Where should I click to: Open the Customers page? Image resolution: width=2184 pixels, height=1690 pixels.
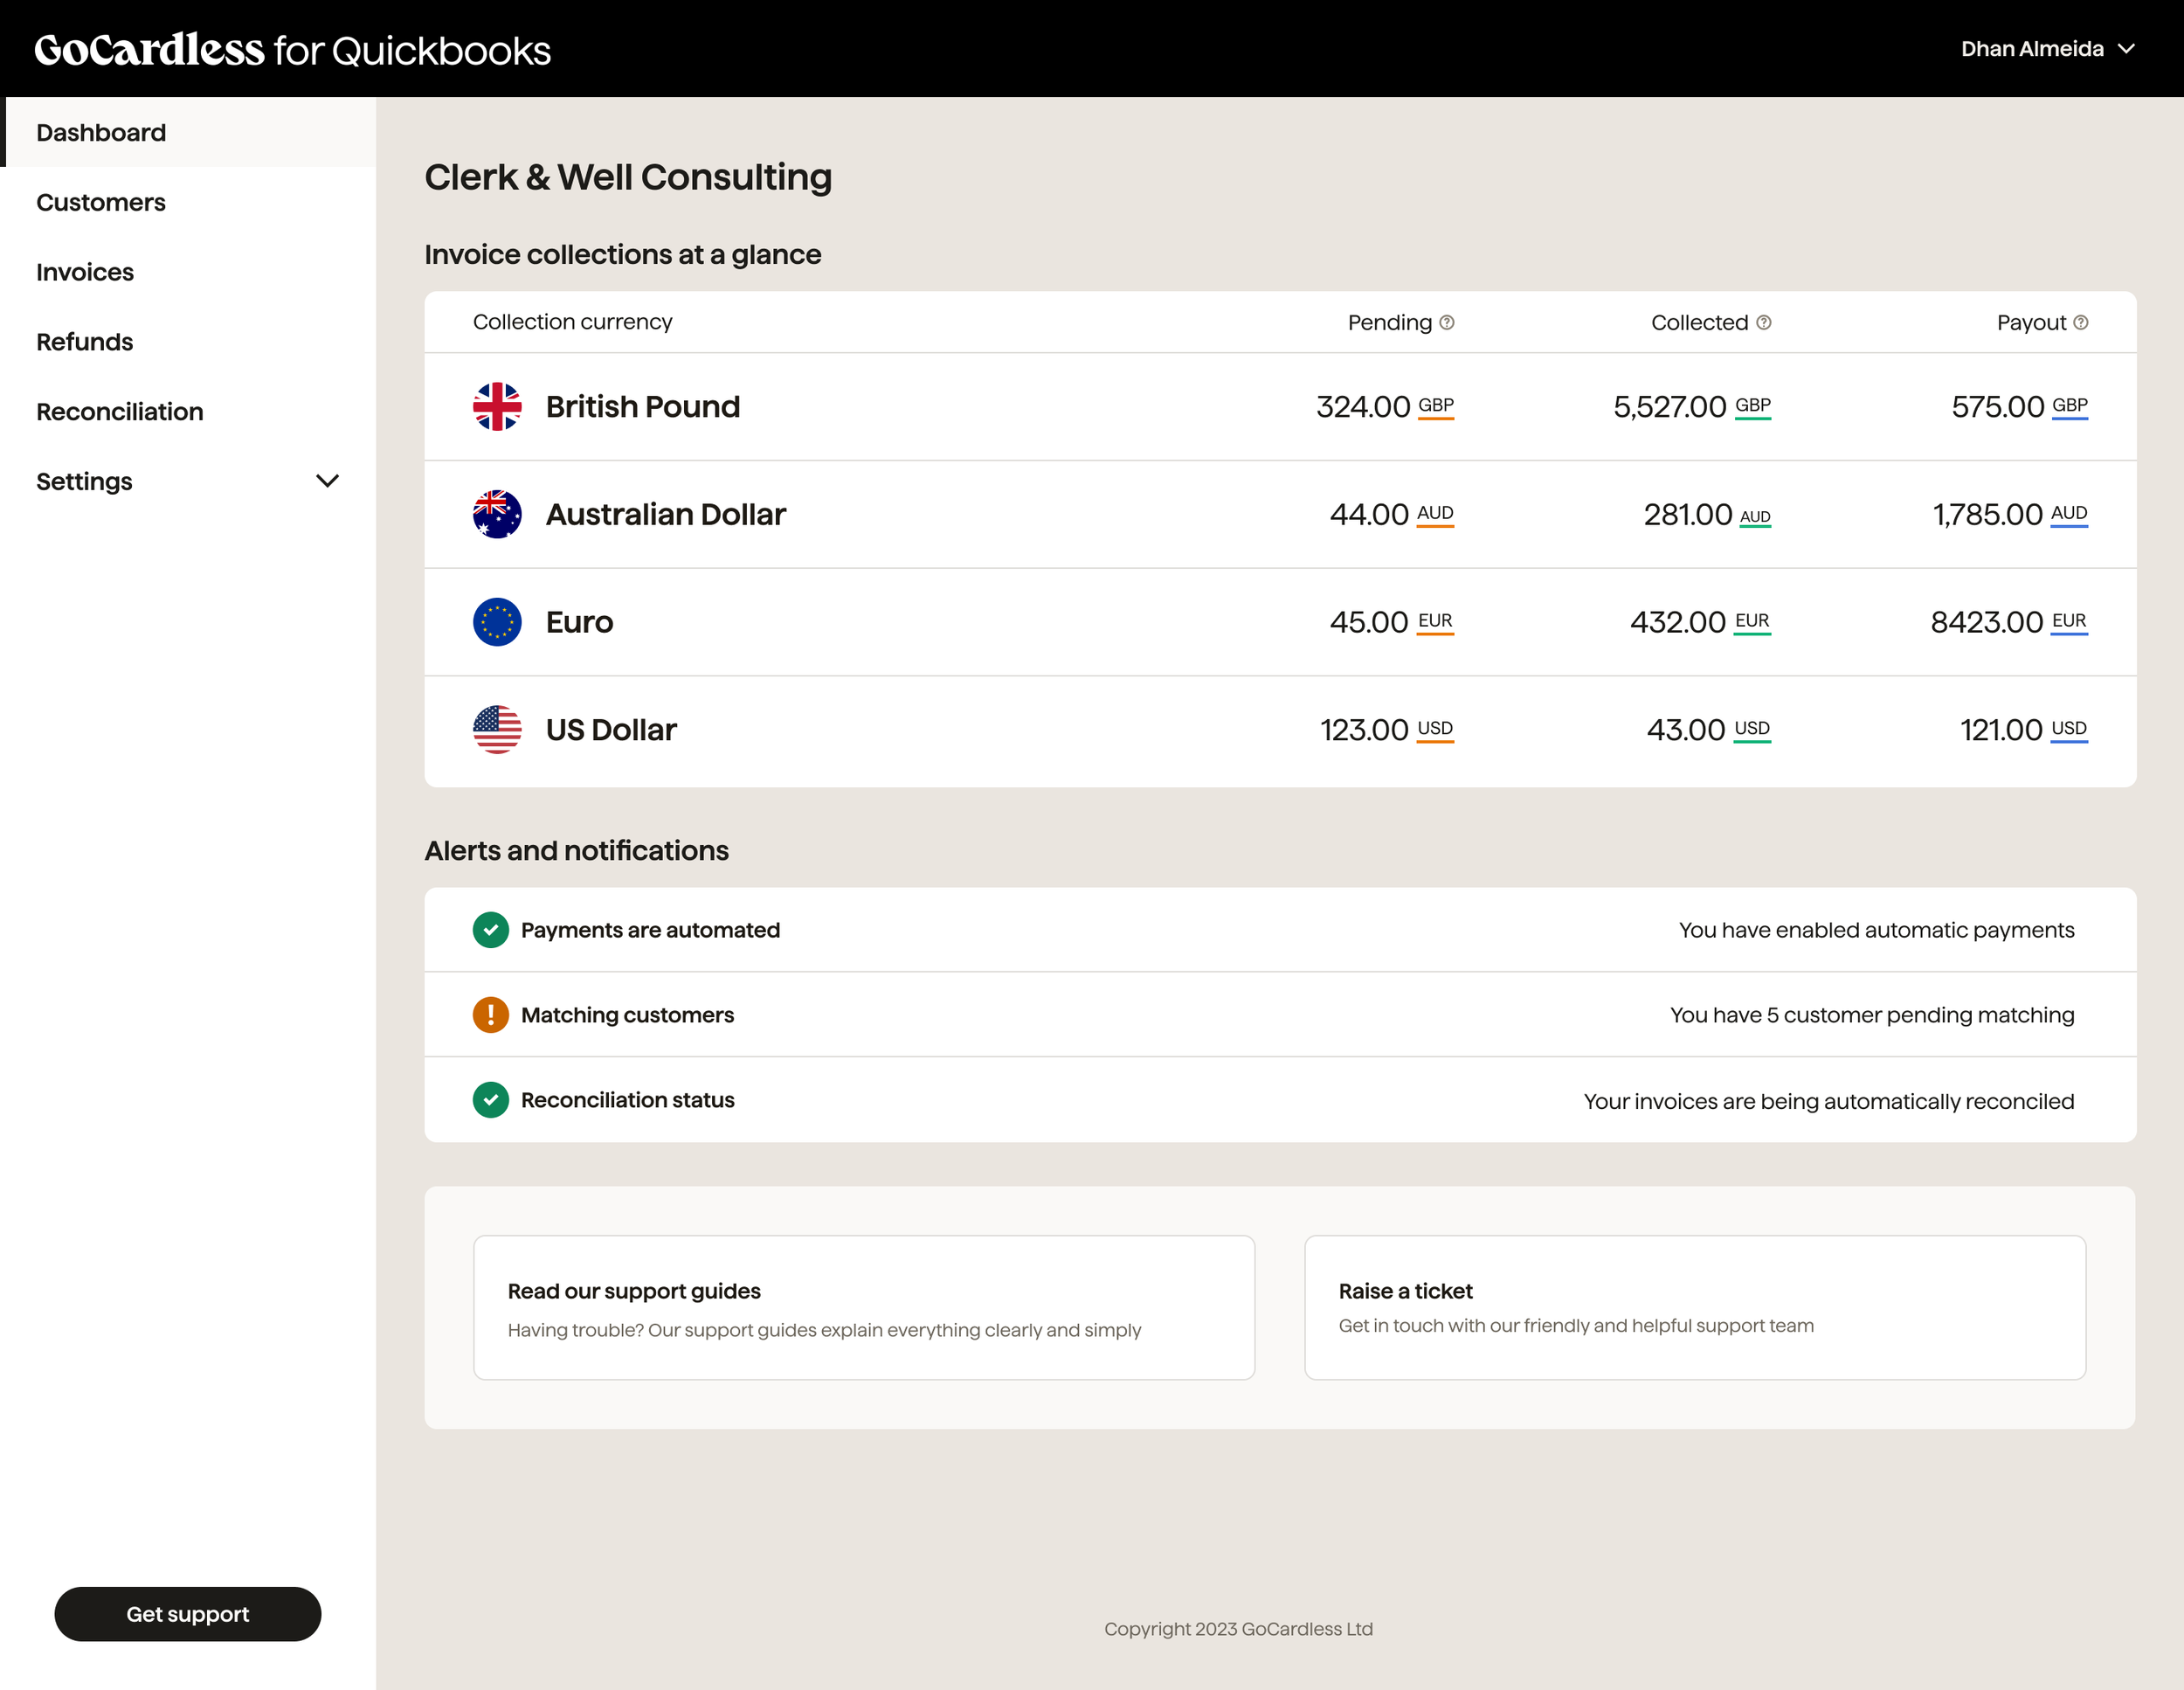pos(101,202)
